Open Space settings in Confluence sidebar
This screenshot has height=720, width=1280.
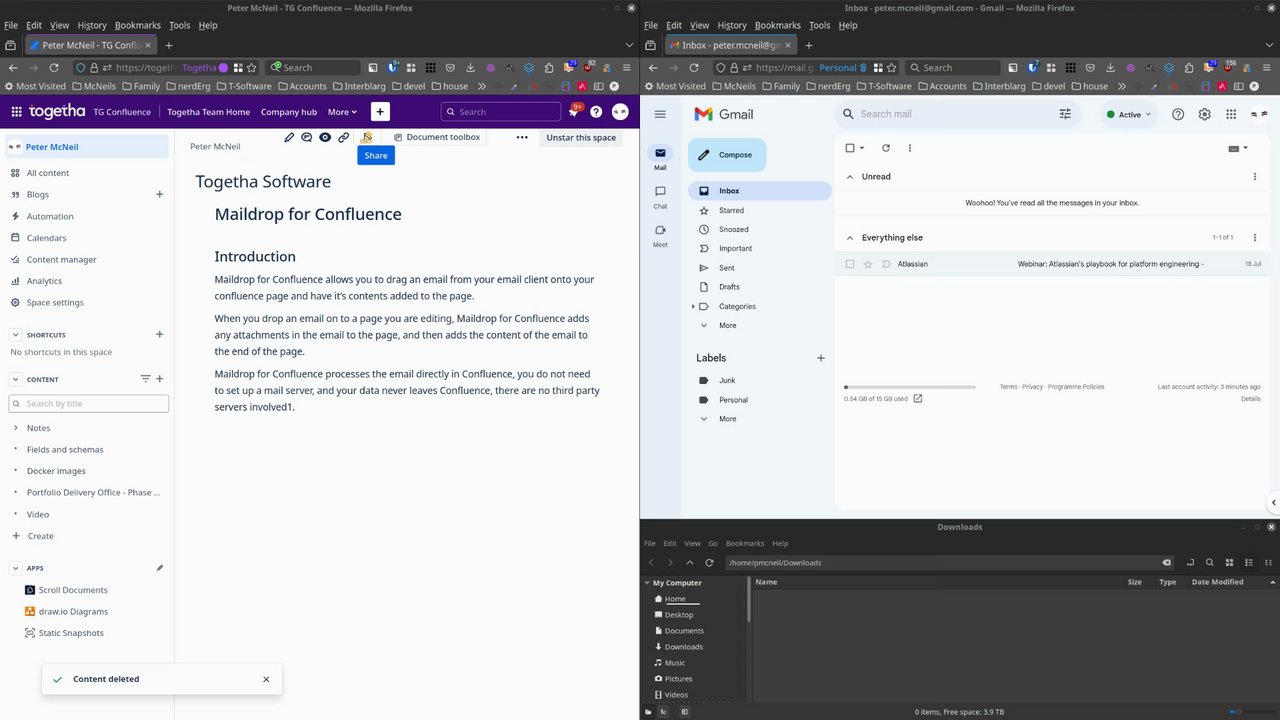point(55,303)
